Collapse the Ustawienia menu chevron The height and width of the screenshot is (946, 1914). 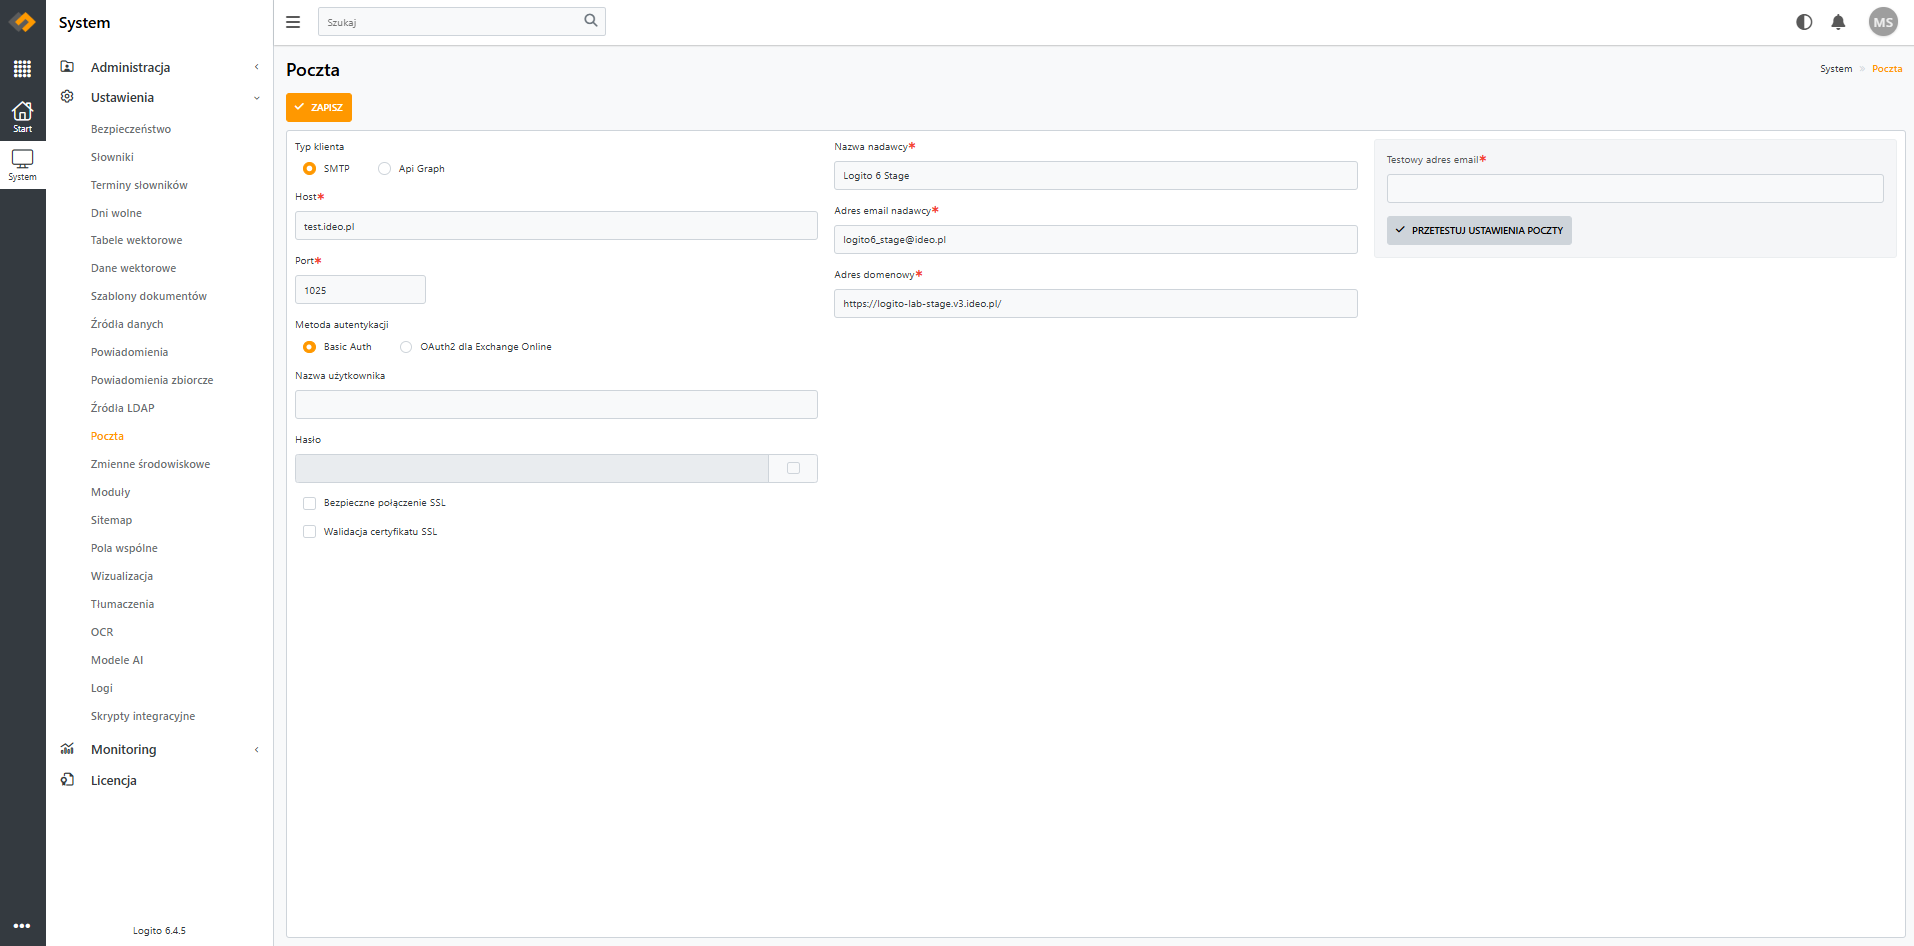tap(257, 98)
